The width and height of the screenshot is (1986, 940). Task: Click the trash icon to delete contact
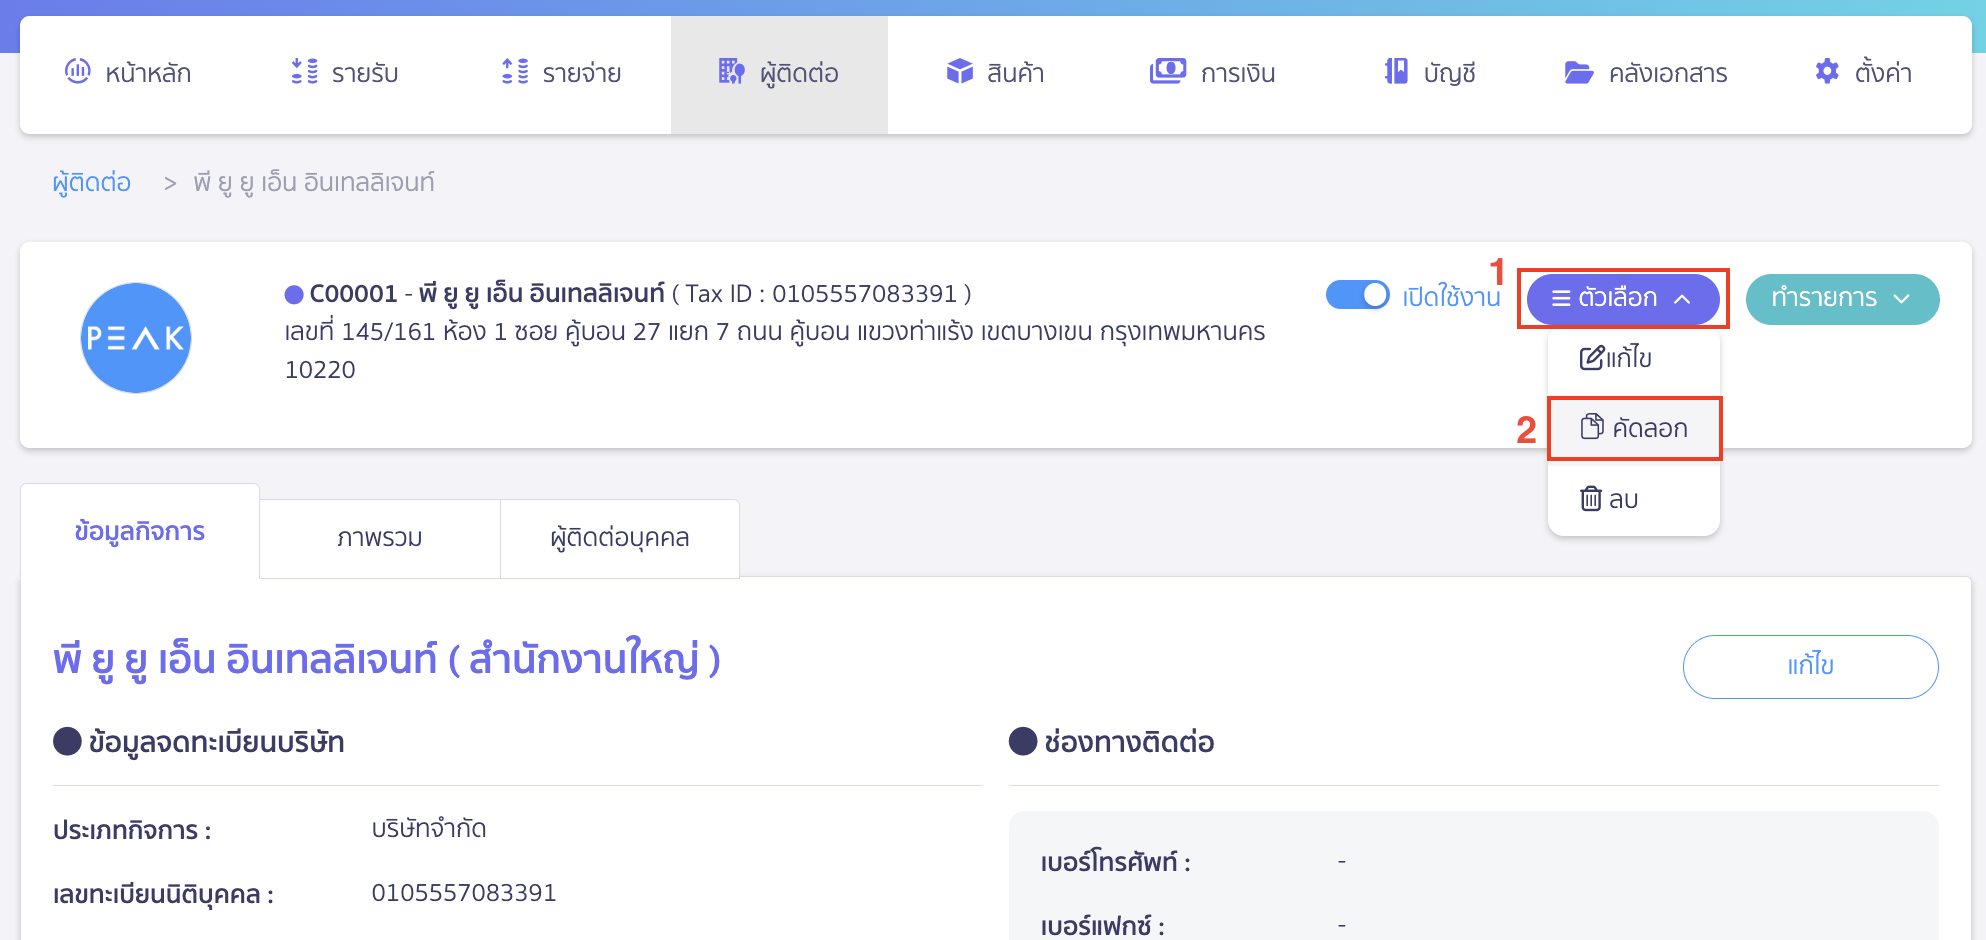[x=1590, y=498]
